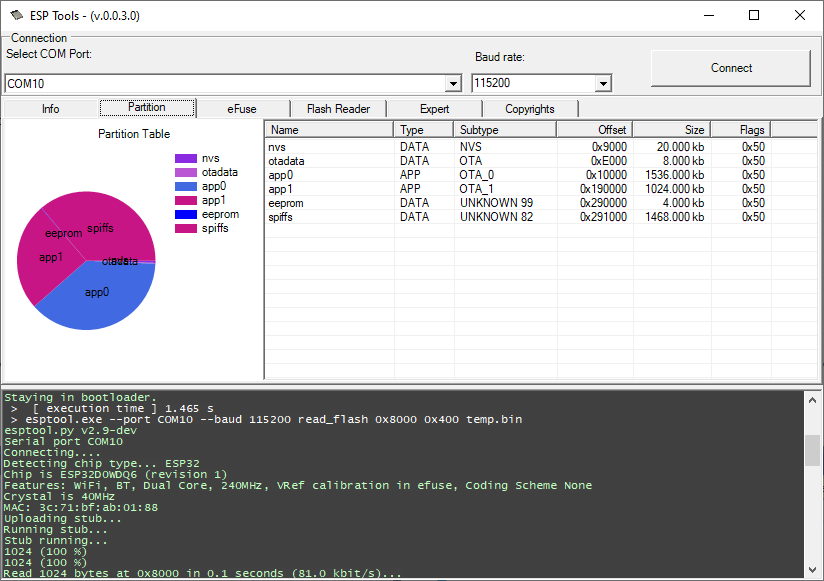The height and width of the screenshot is (581, 824).
Task: Open the Copyrights tab
Action: coord(530,109)
